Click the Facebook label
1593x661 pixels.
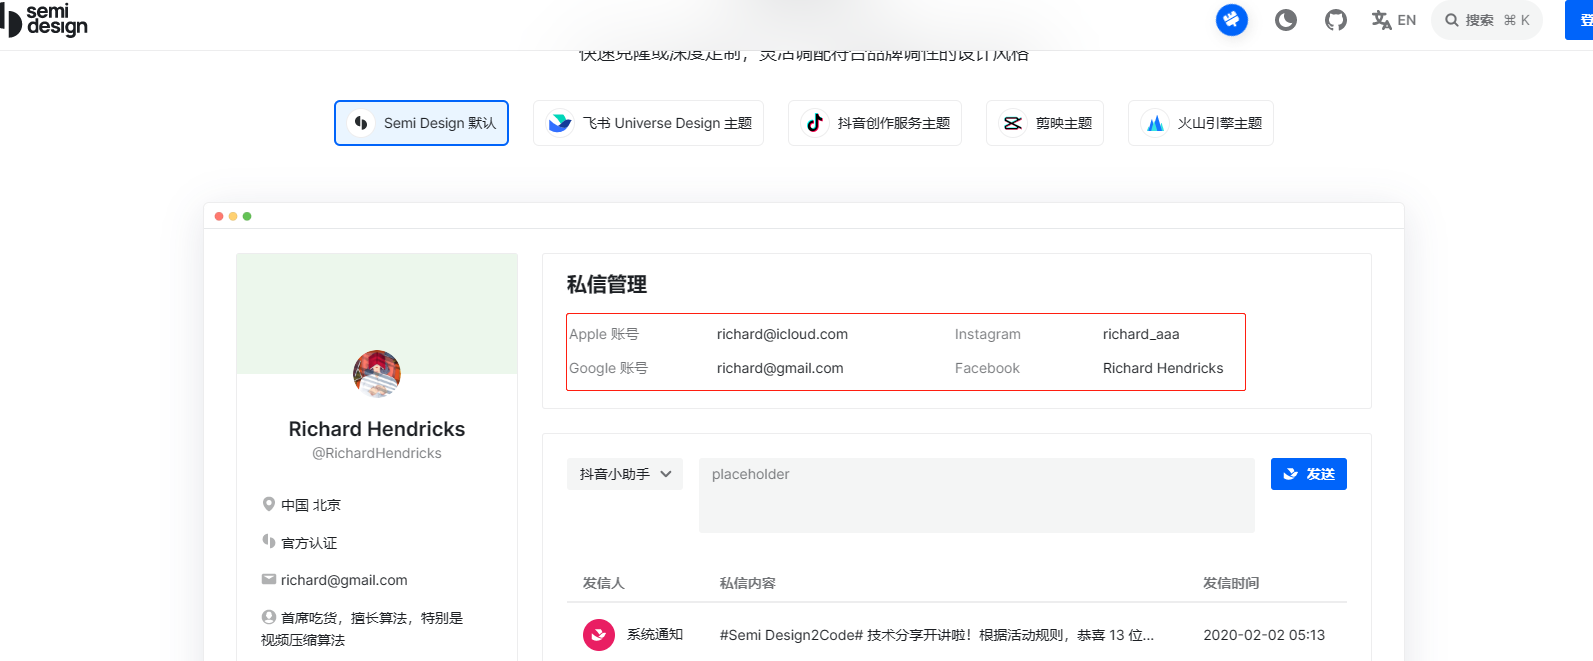point(987,368)
